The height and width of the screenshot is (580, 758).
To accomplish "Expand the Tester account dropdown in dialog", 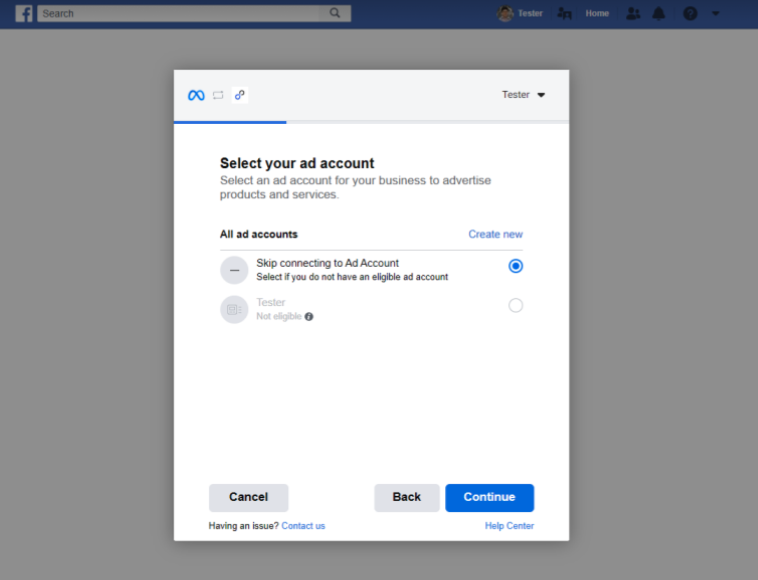I will click(524, 95).
